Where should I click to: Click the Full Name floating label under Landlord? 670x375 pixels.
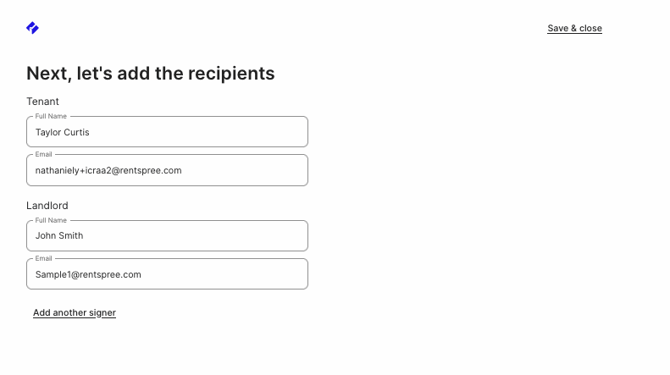point(51,220)
